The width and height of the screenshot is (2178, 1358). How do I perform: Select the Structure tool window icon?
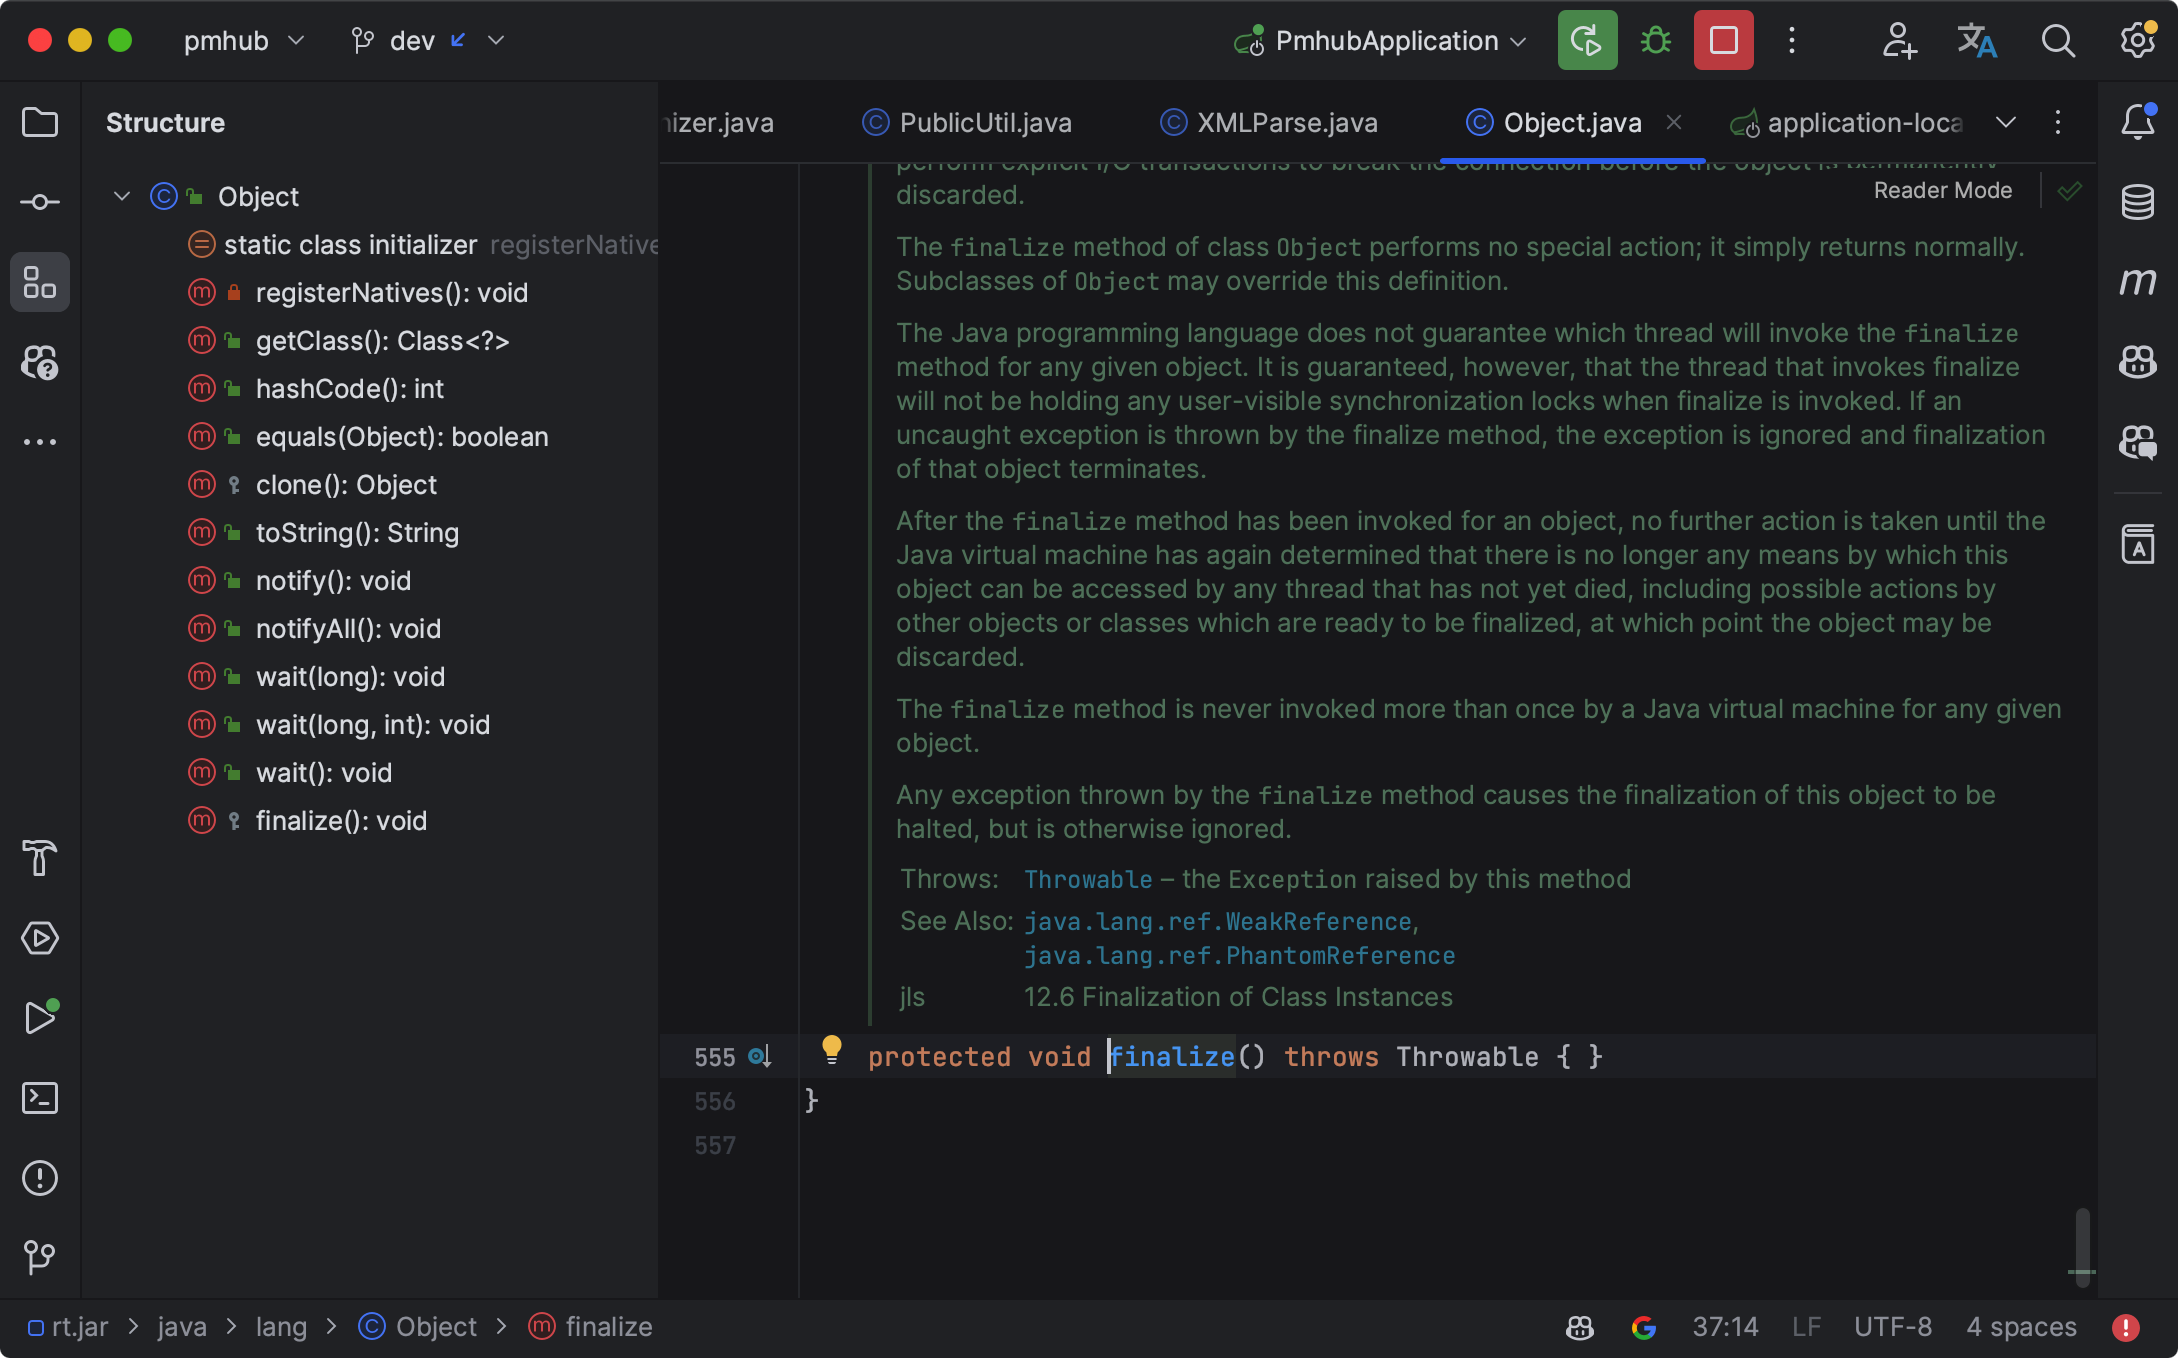tap(40, 282)
